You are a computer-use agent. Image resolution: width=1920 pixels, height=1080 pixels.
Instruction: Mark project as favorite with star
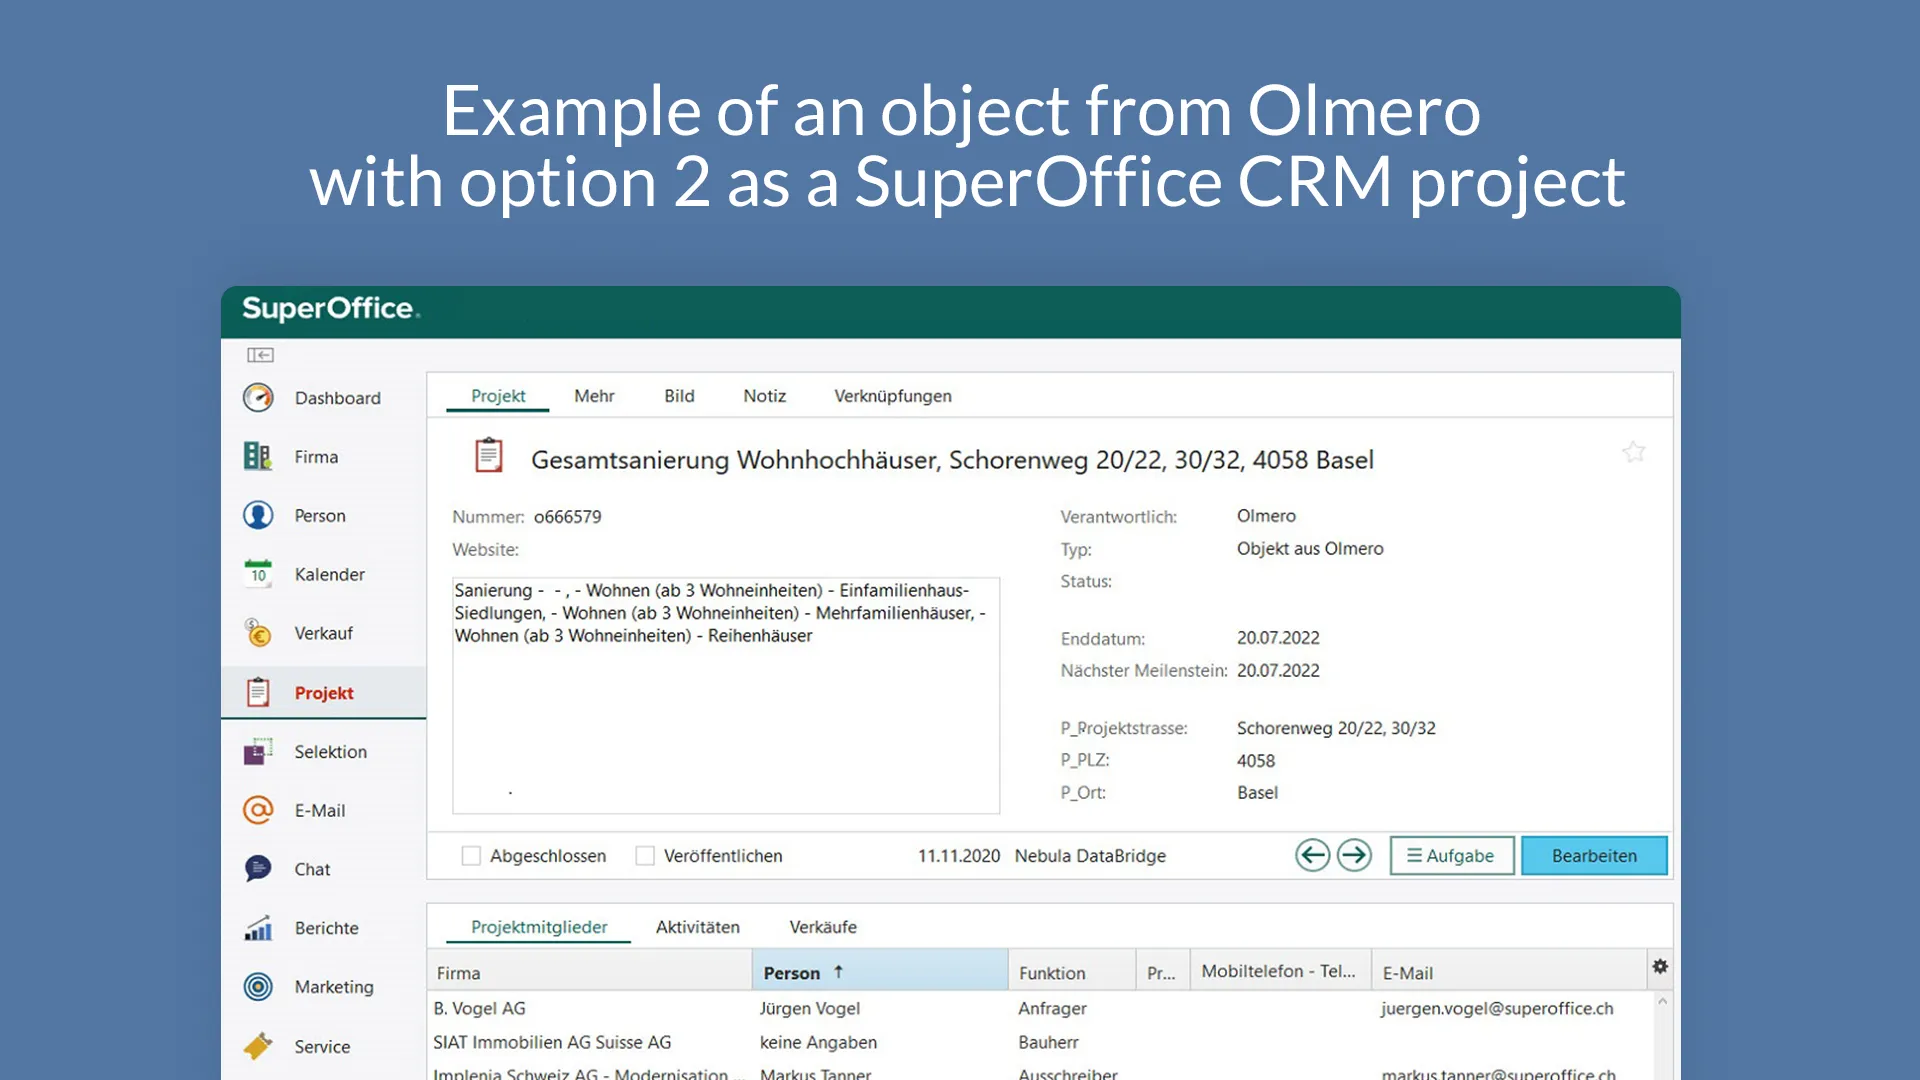pyautogui.click(x=1634, y=453)
